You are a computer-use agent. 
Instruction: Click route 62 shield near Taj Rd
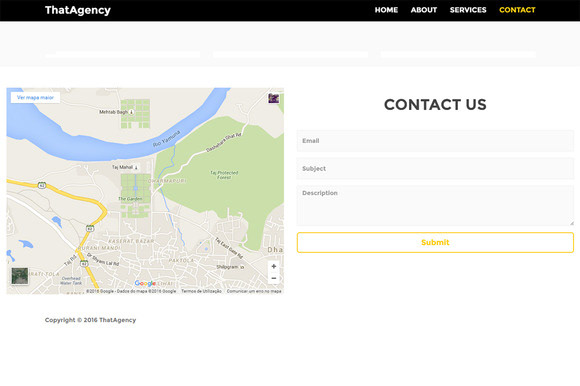84,263
